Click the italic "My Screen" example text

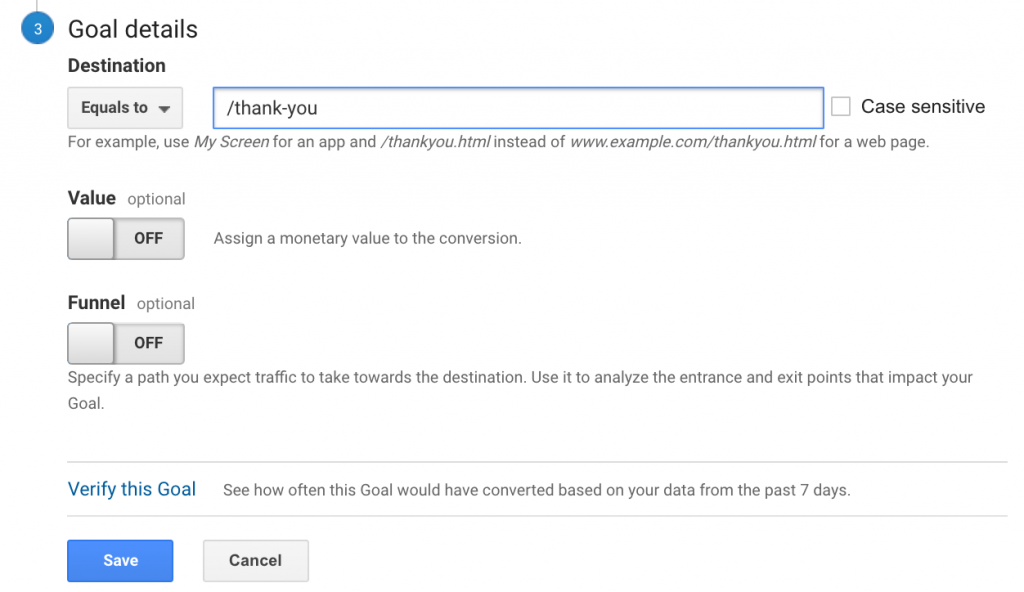click(x=231, y=142)
